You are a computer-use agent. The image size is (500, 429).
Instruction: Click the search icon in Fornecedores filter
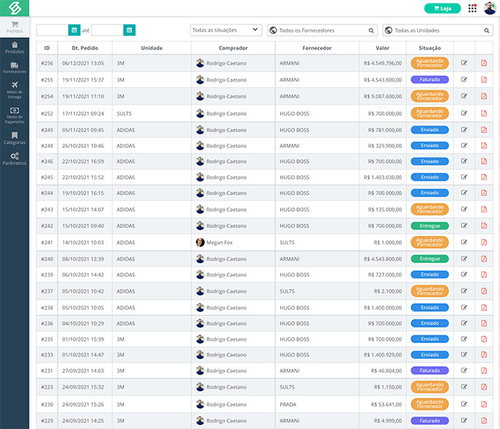pos(371,31)
